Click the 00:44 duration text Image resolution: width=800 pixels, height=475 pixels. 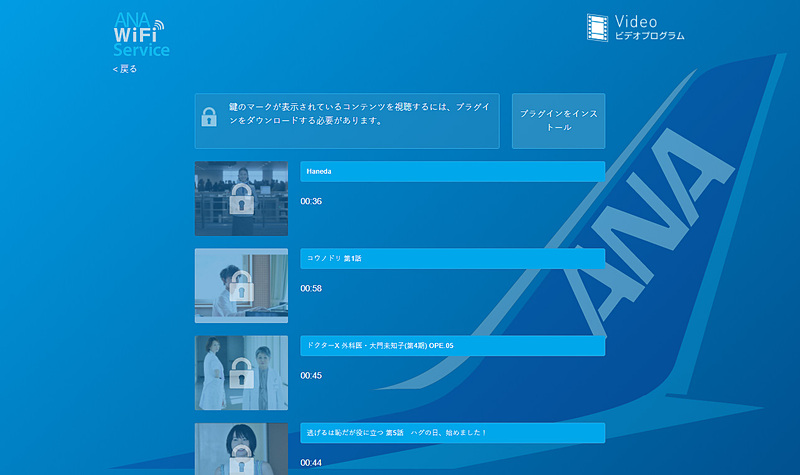click(311, 463)
